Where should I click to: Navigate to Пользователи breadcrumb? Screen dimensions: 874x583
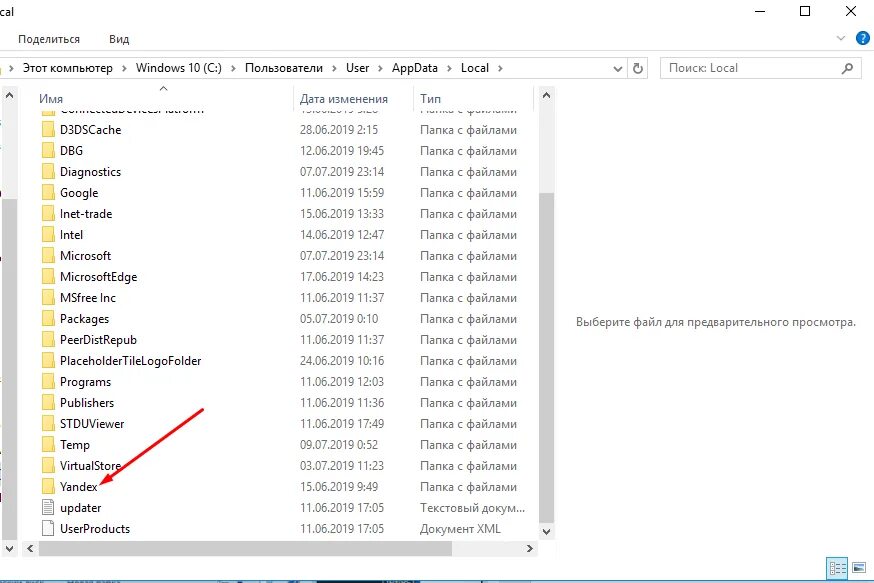[284, 68]
